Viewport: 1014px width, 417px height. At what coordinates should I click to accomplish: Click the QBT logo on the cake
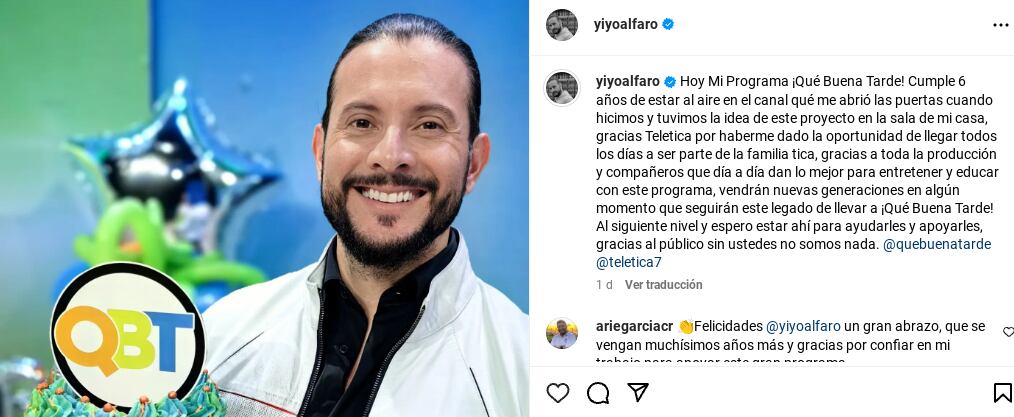[x=127, y=334]
